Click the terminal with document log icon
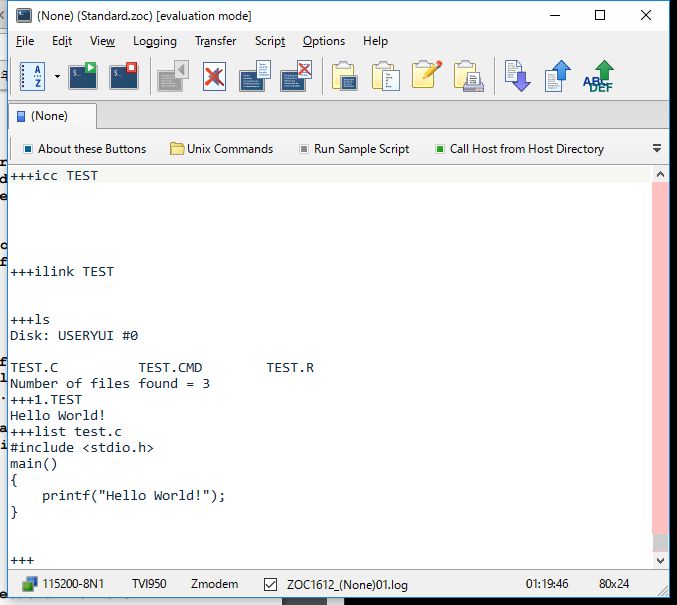The height and width of the screenshot is (605, 677). click(x=255, y=76)
